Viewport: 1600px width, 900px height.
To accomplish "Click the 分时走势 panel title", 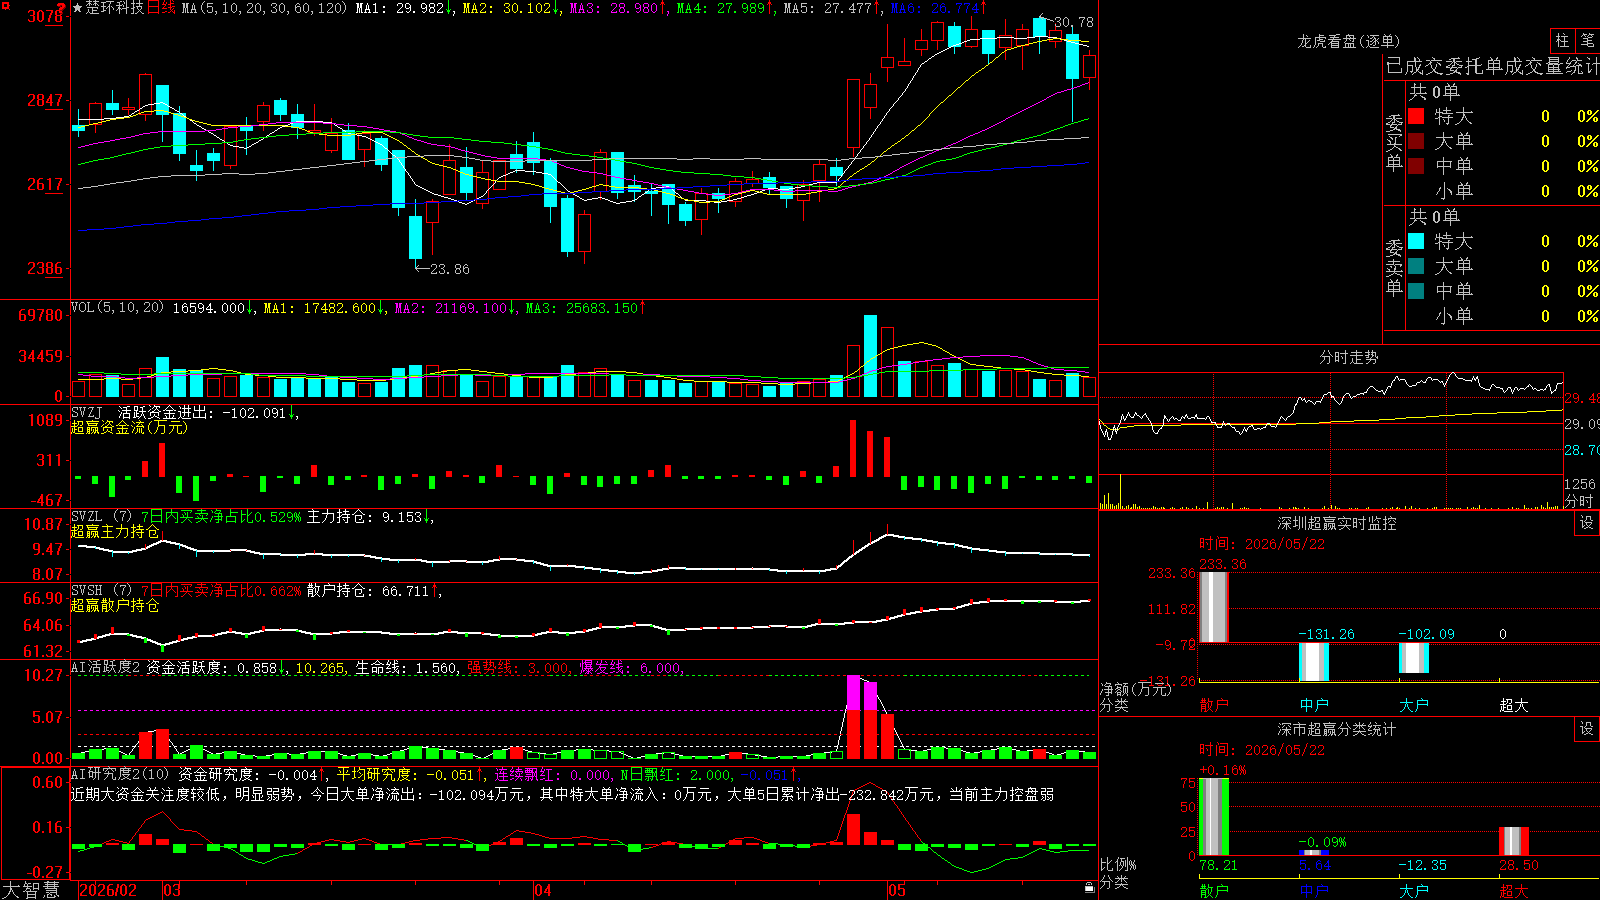I will point(1348,357).
